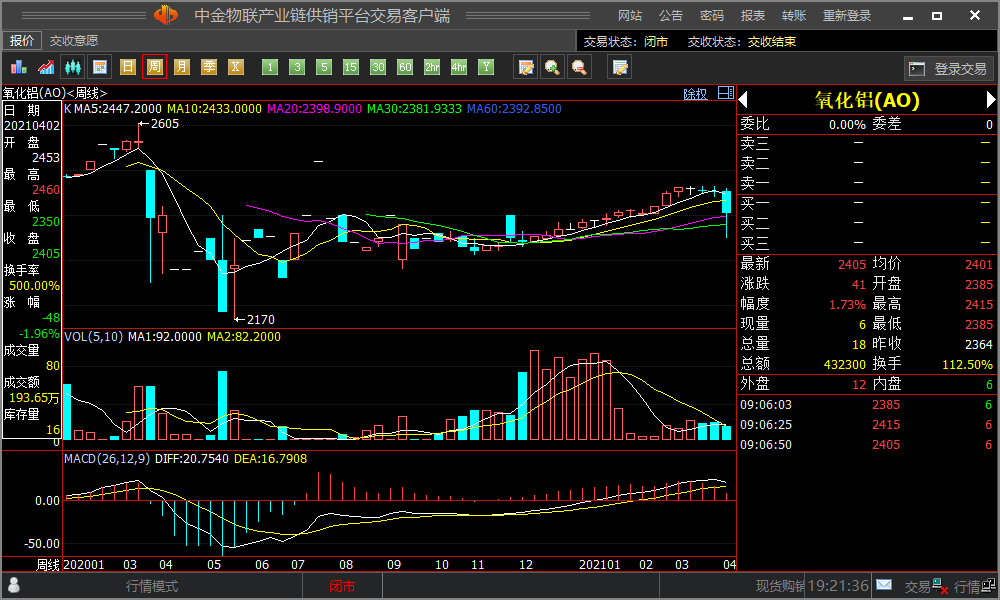
Task: Open the bar-chart quote list icon
Action: coord(18,67)
